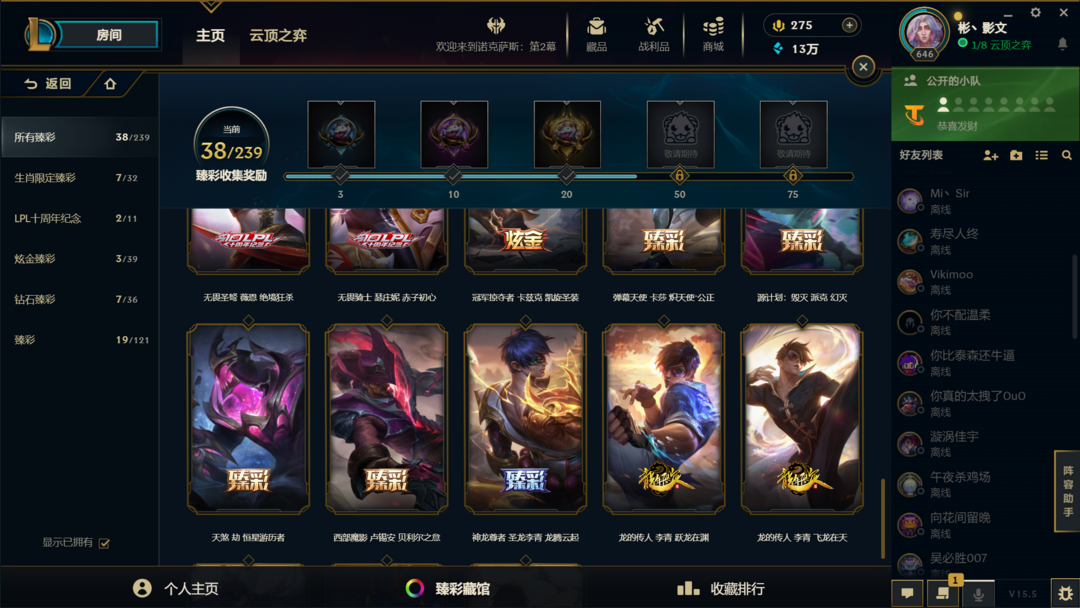Click the microphone mute toggle
Viewport: 1080px width, 608px height.
pyautogui.click(x=978, y=593)
